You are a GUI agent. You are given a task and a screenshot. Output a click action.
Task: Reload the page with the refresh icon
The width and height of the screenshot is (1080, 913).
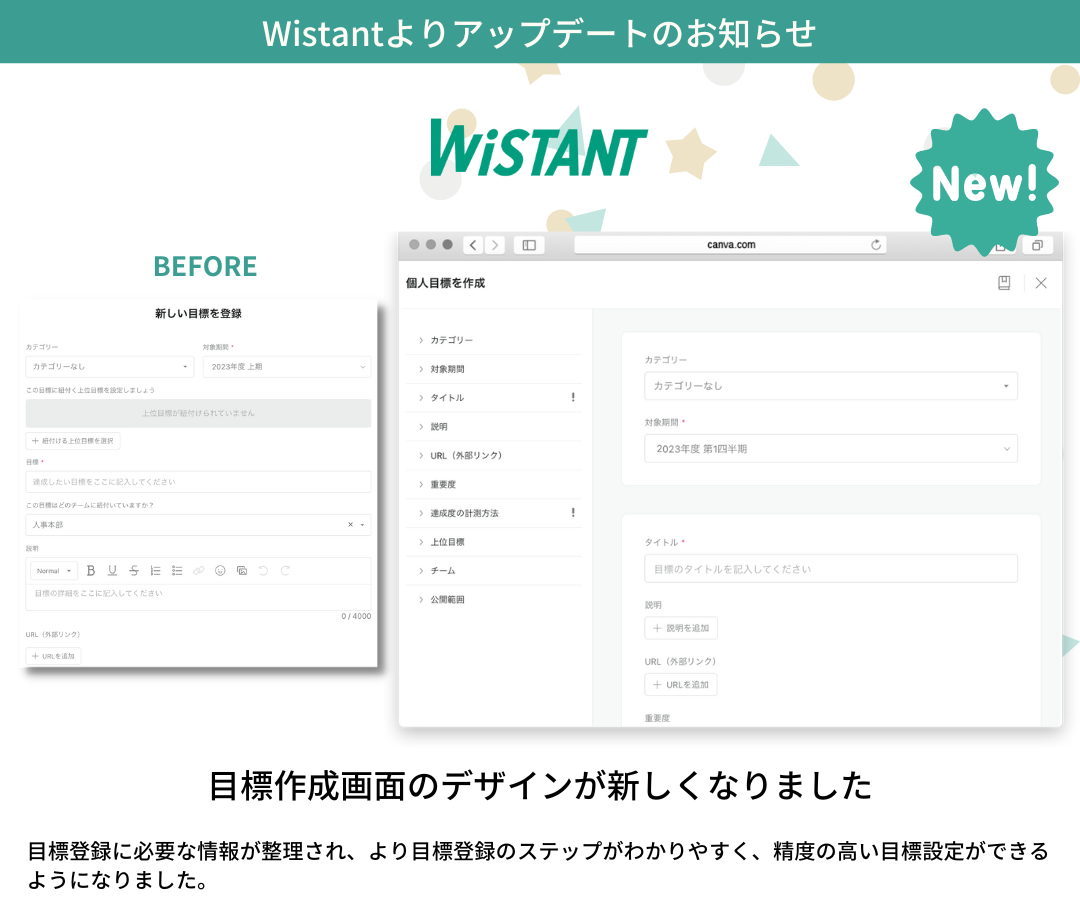pos(876,245)
